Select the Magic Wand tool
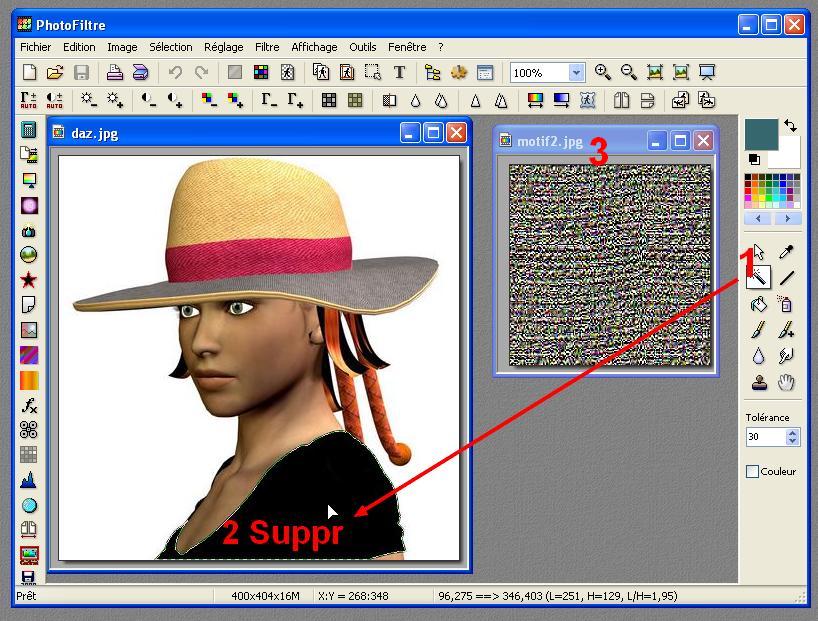The width and height of the screenshot is (818, 621). pos(758,278)
